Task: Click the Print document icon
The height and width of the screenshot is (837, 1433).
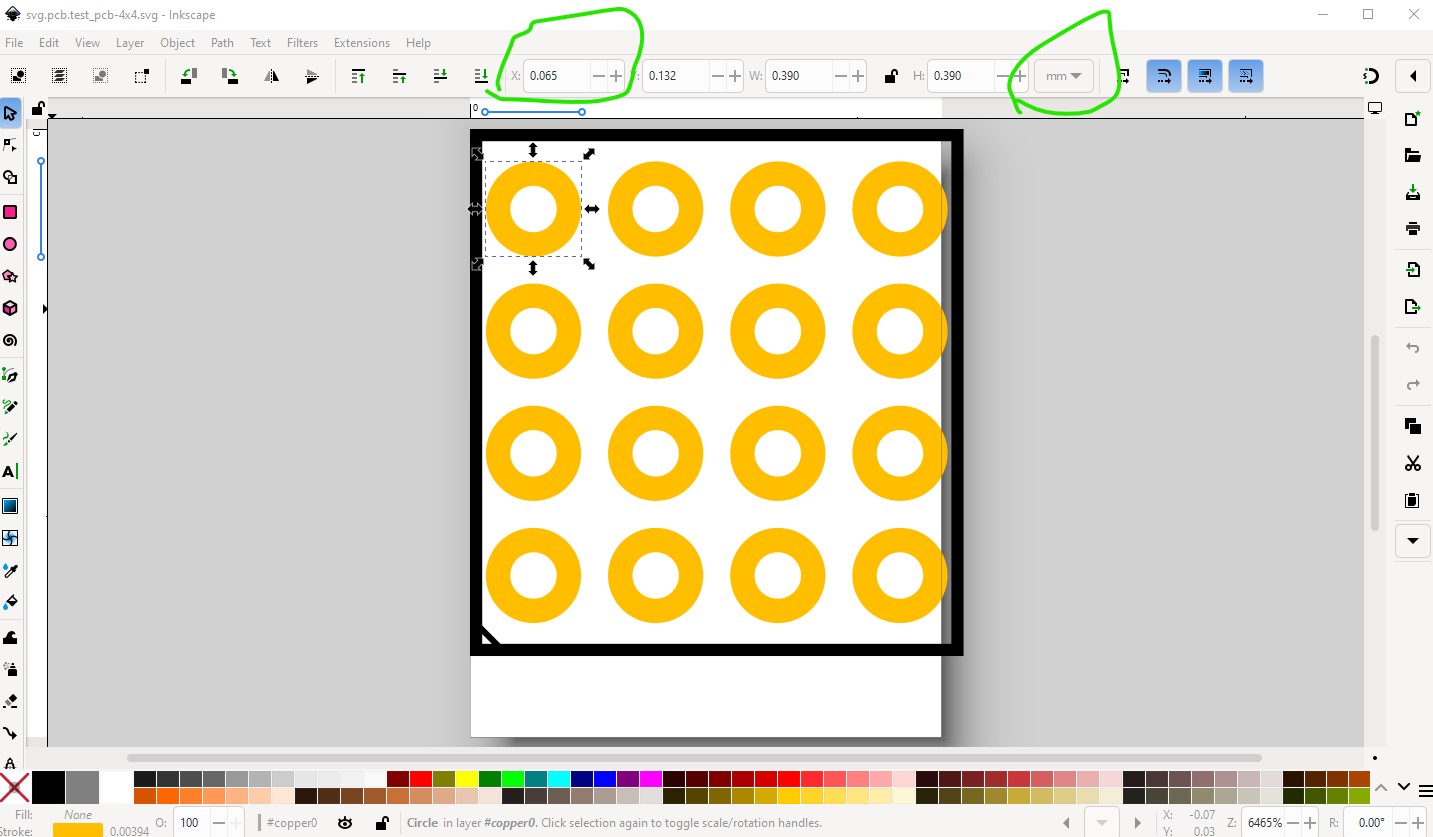Action: coord(1412,229)
